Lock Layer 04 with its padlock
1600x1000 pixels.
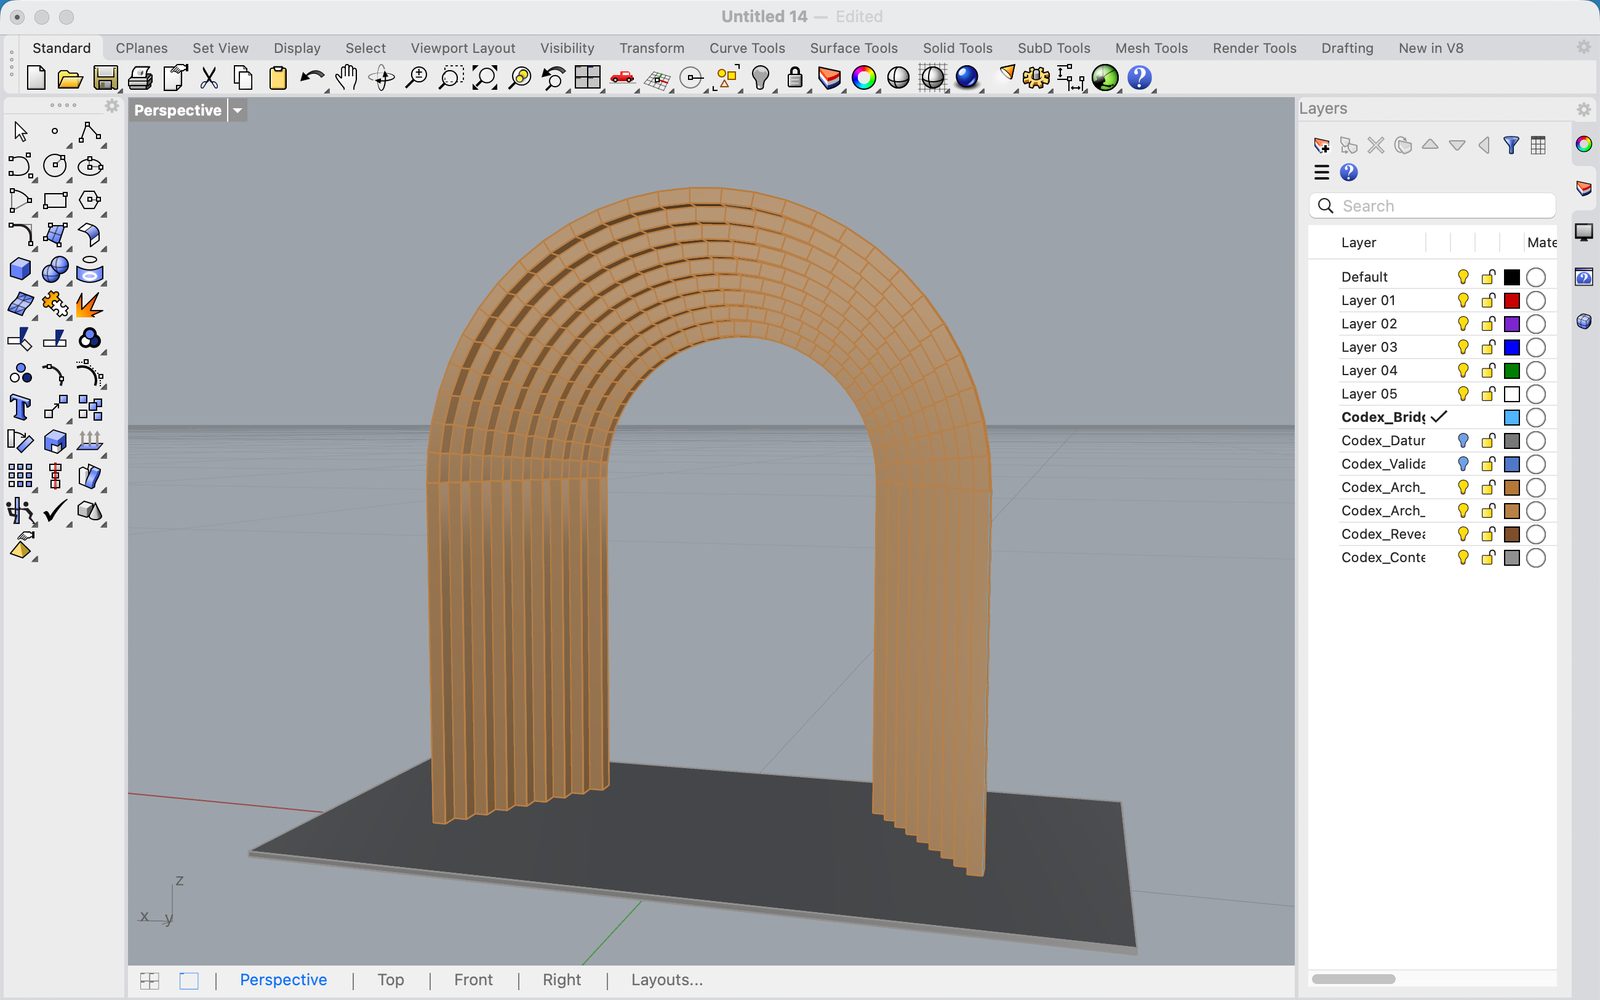coord(1488,371)
